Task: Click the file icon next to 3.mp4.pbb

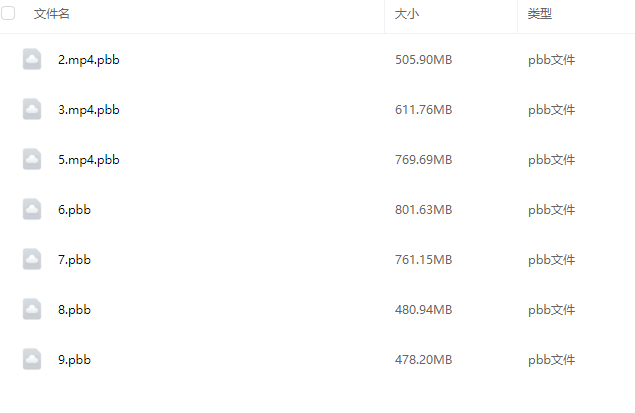Action: (x=32, y=109)
